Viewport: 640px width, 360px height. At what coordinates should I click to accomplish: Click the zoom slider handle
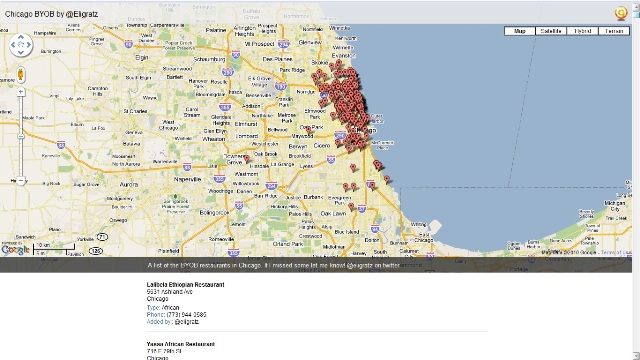click(21, 136)
